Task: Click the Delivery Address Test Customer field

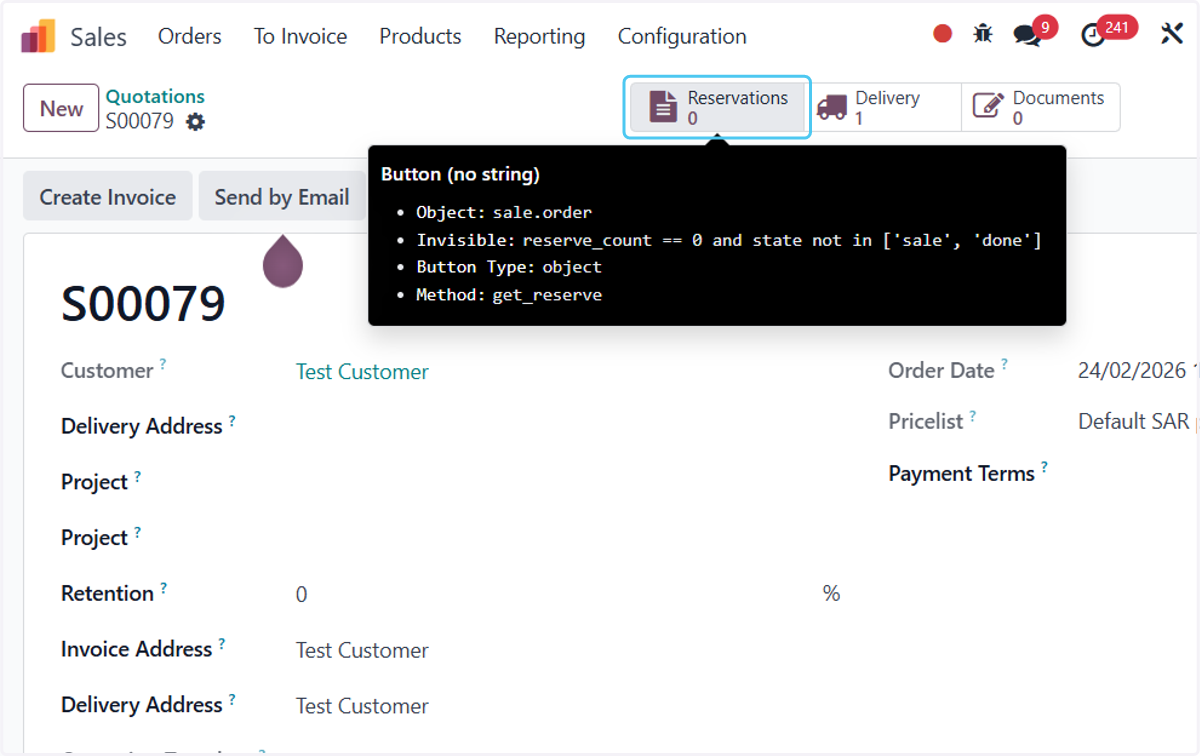Action: click(362, 706)
